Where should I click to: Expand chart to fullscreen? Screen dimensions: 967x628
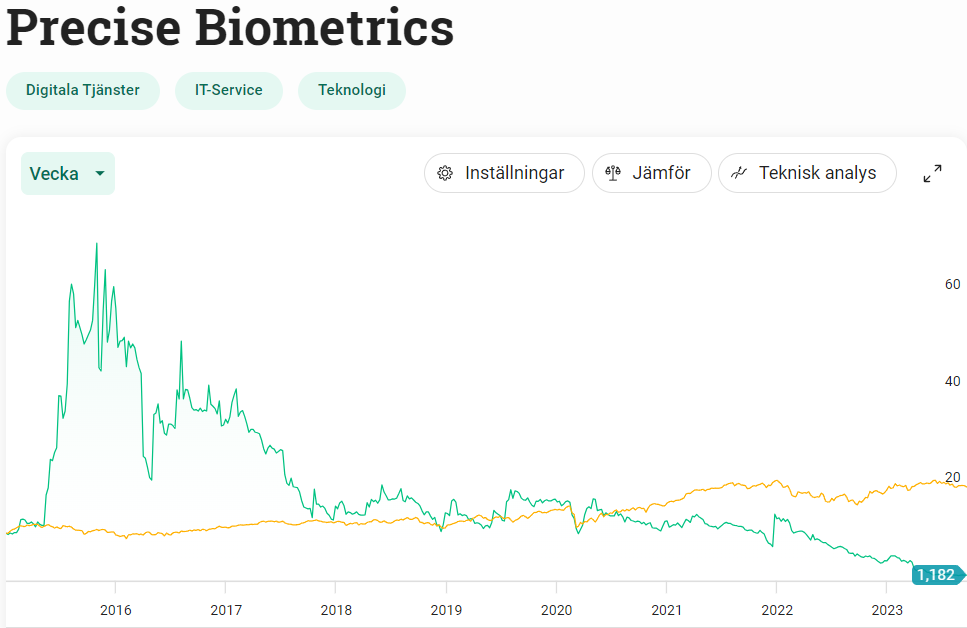click(932, 173)
